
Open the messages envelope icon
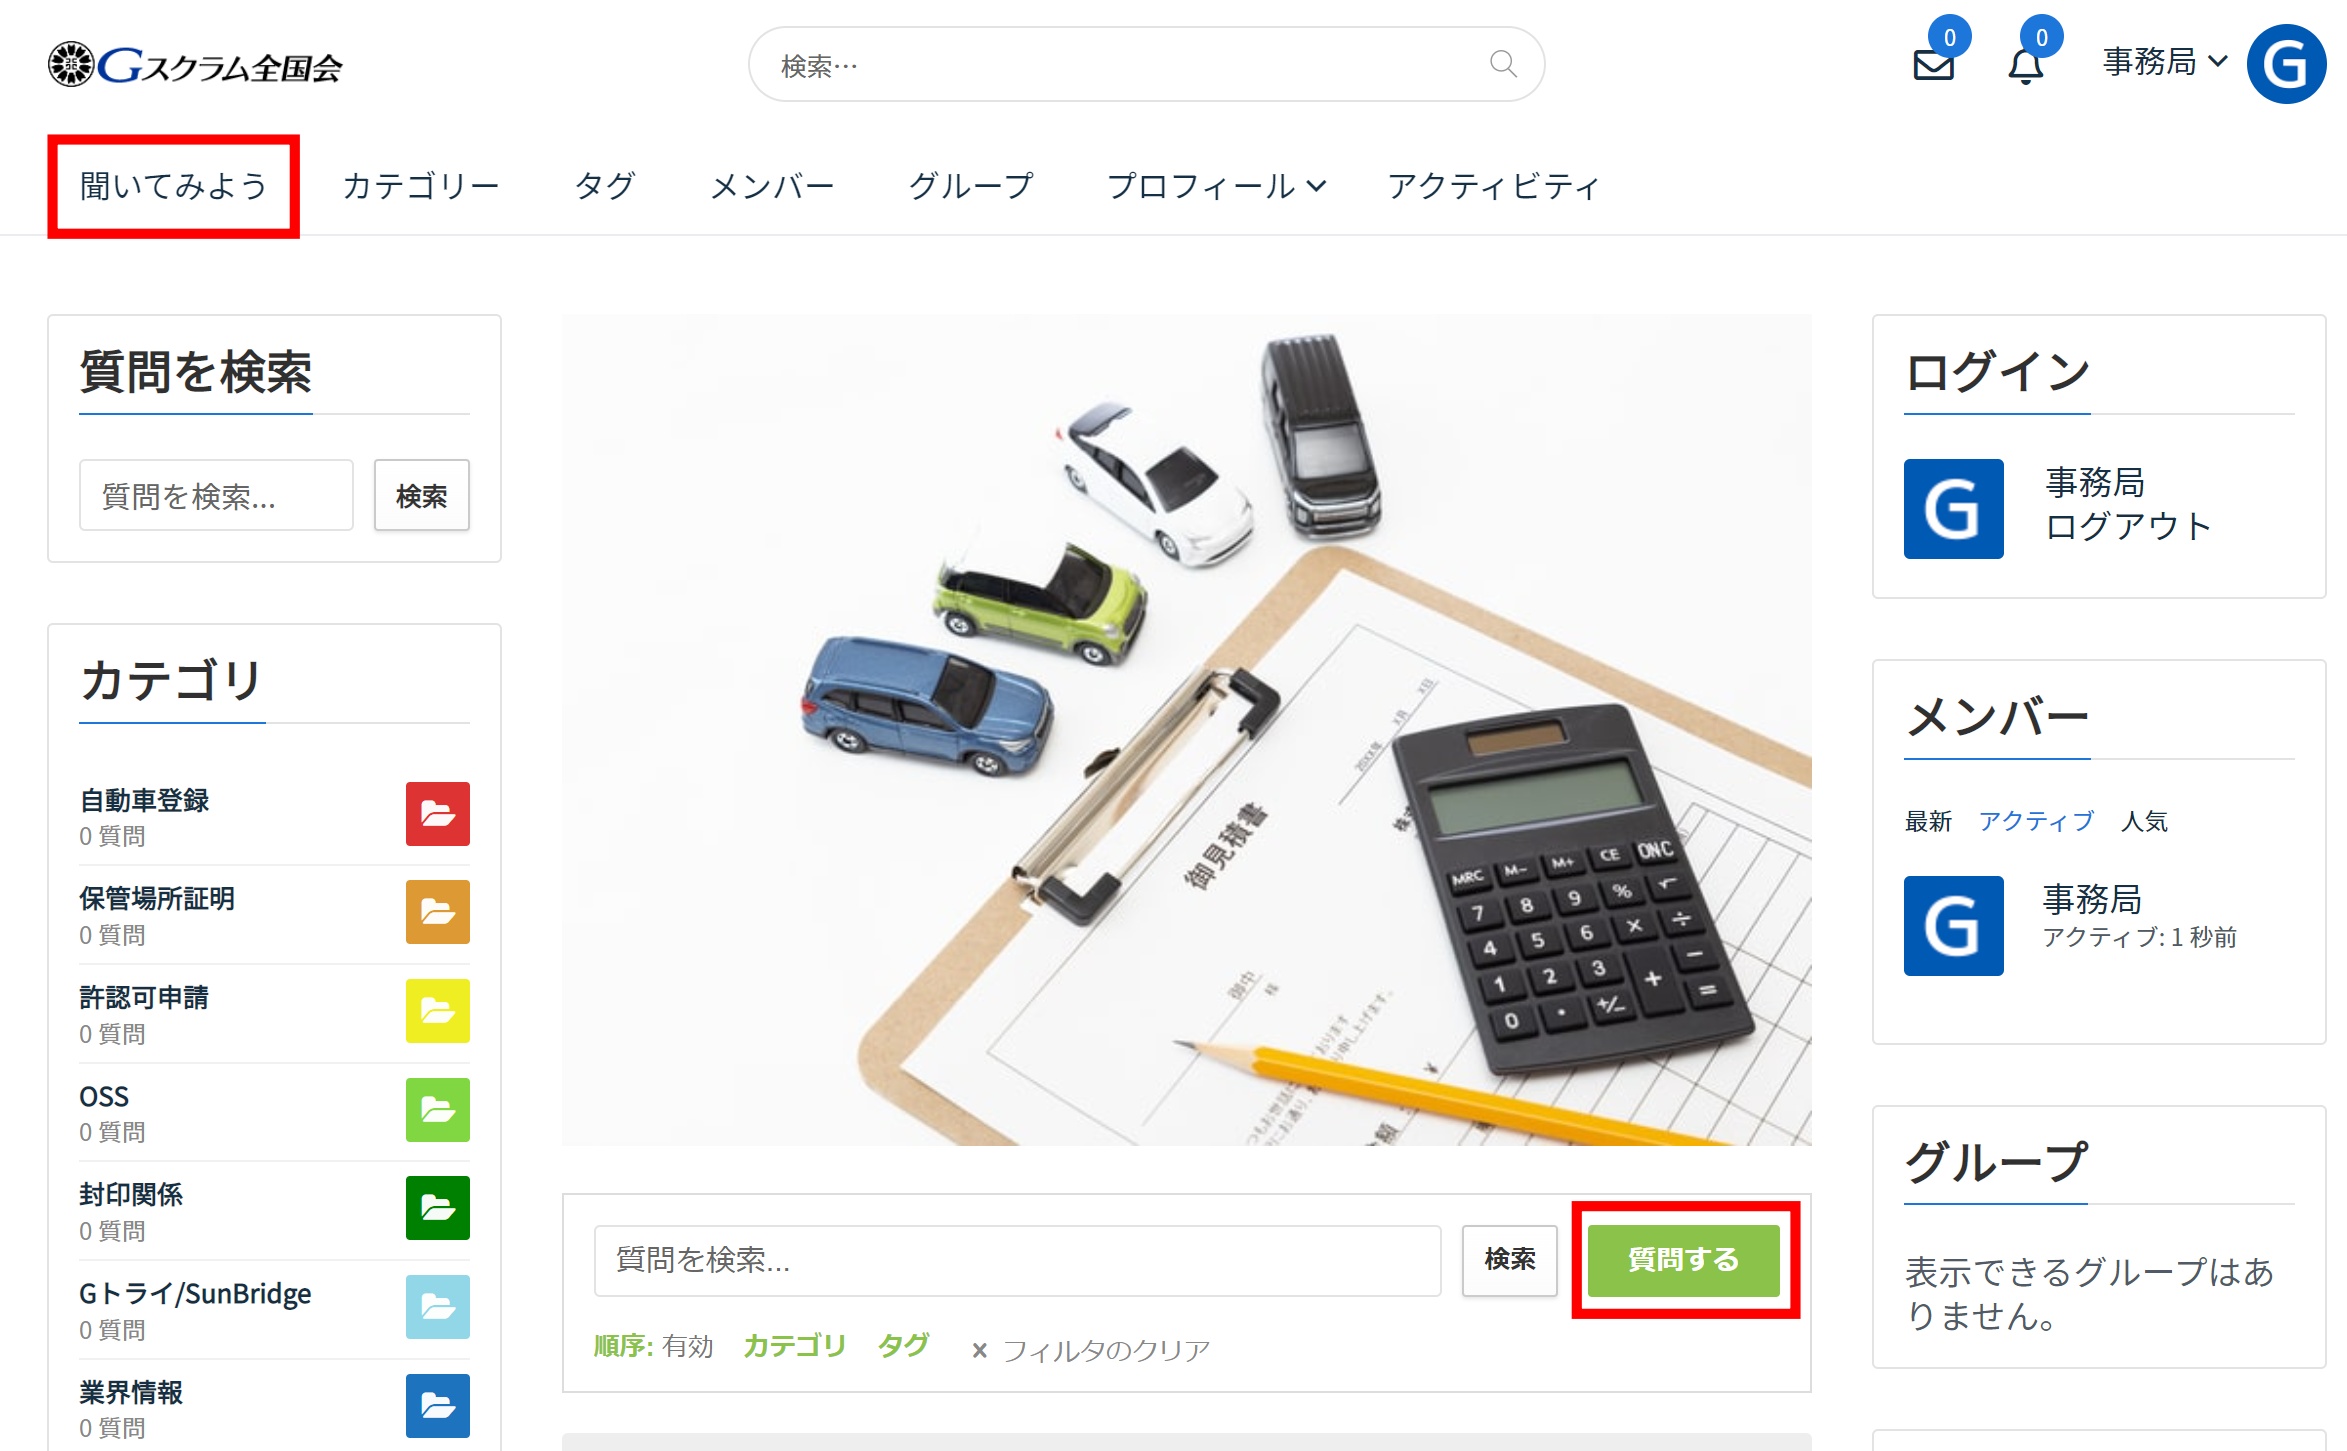click(x=1933, y=66)
